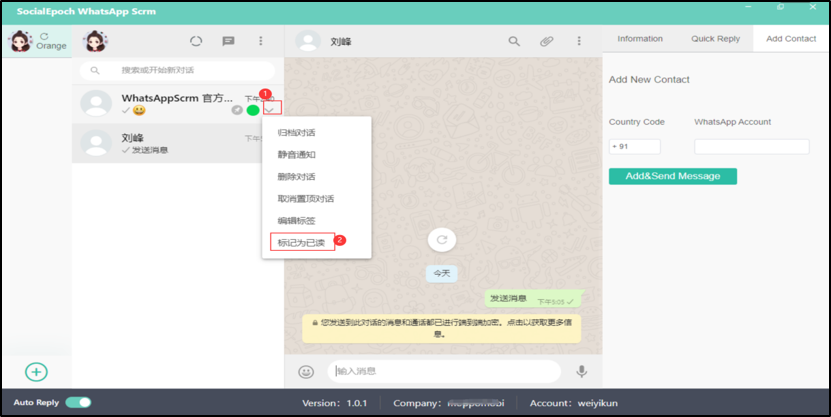
Task: Select the Add Contact tab
Action: coord(791,39)
